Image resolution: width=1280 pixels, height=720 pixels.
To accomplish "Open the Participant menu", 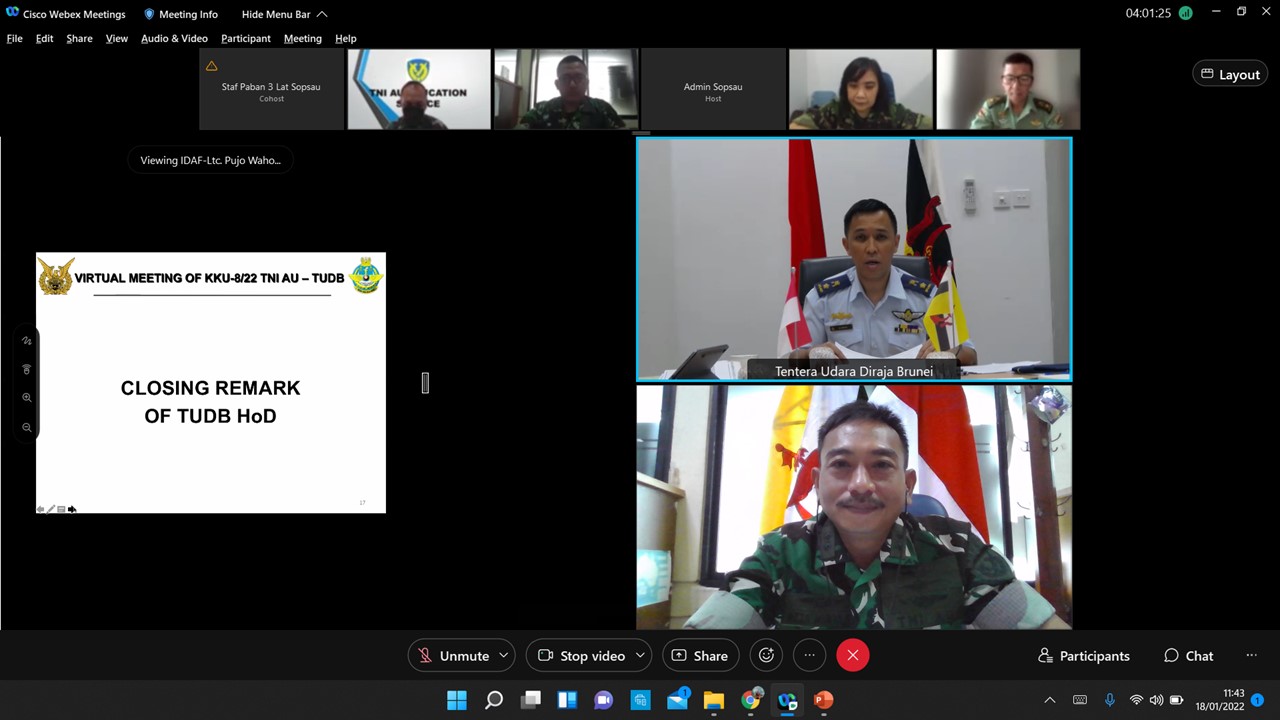I will pos(245,38).
